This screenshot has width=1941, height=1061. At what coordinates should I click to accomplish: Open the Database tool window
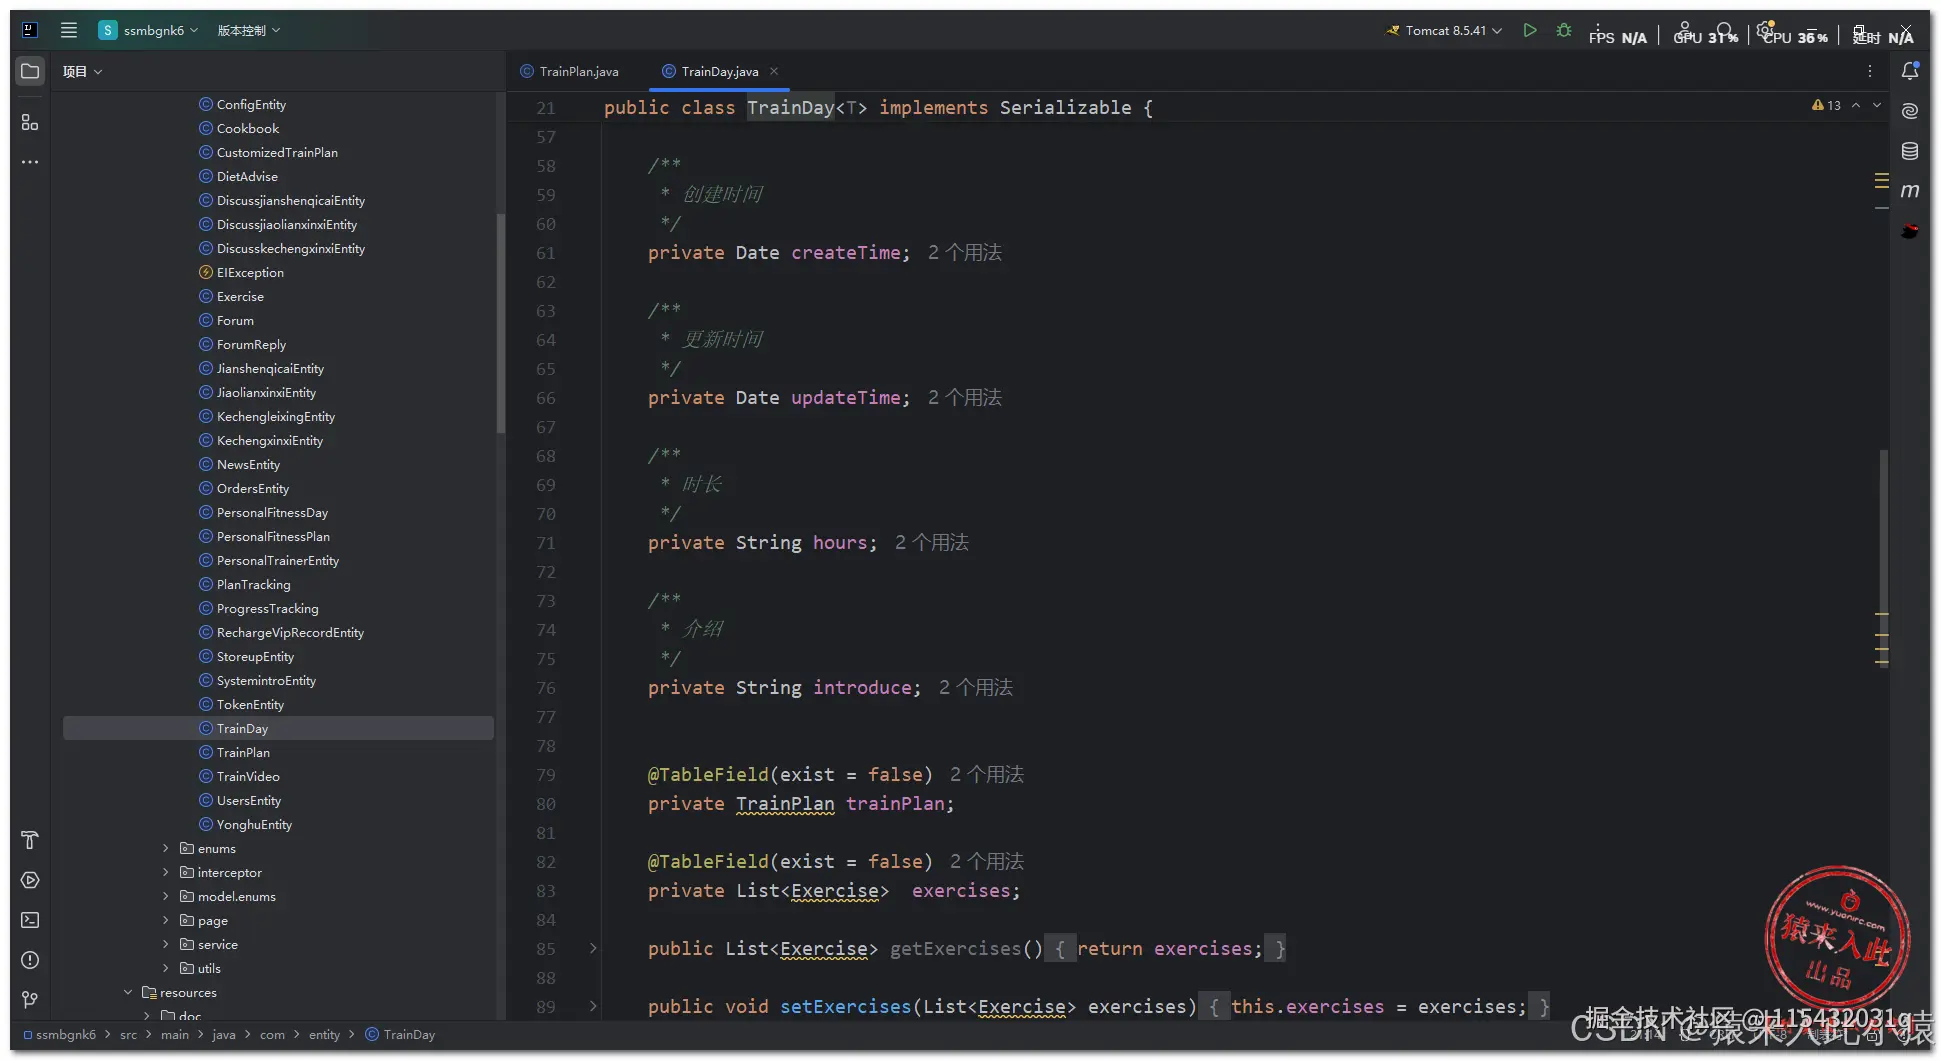(1910, 151)
